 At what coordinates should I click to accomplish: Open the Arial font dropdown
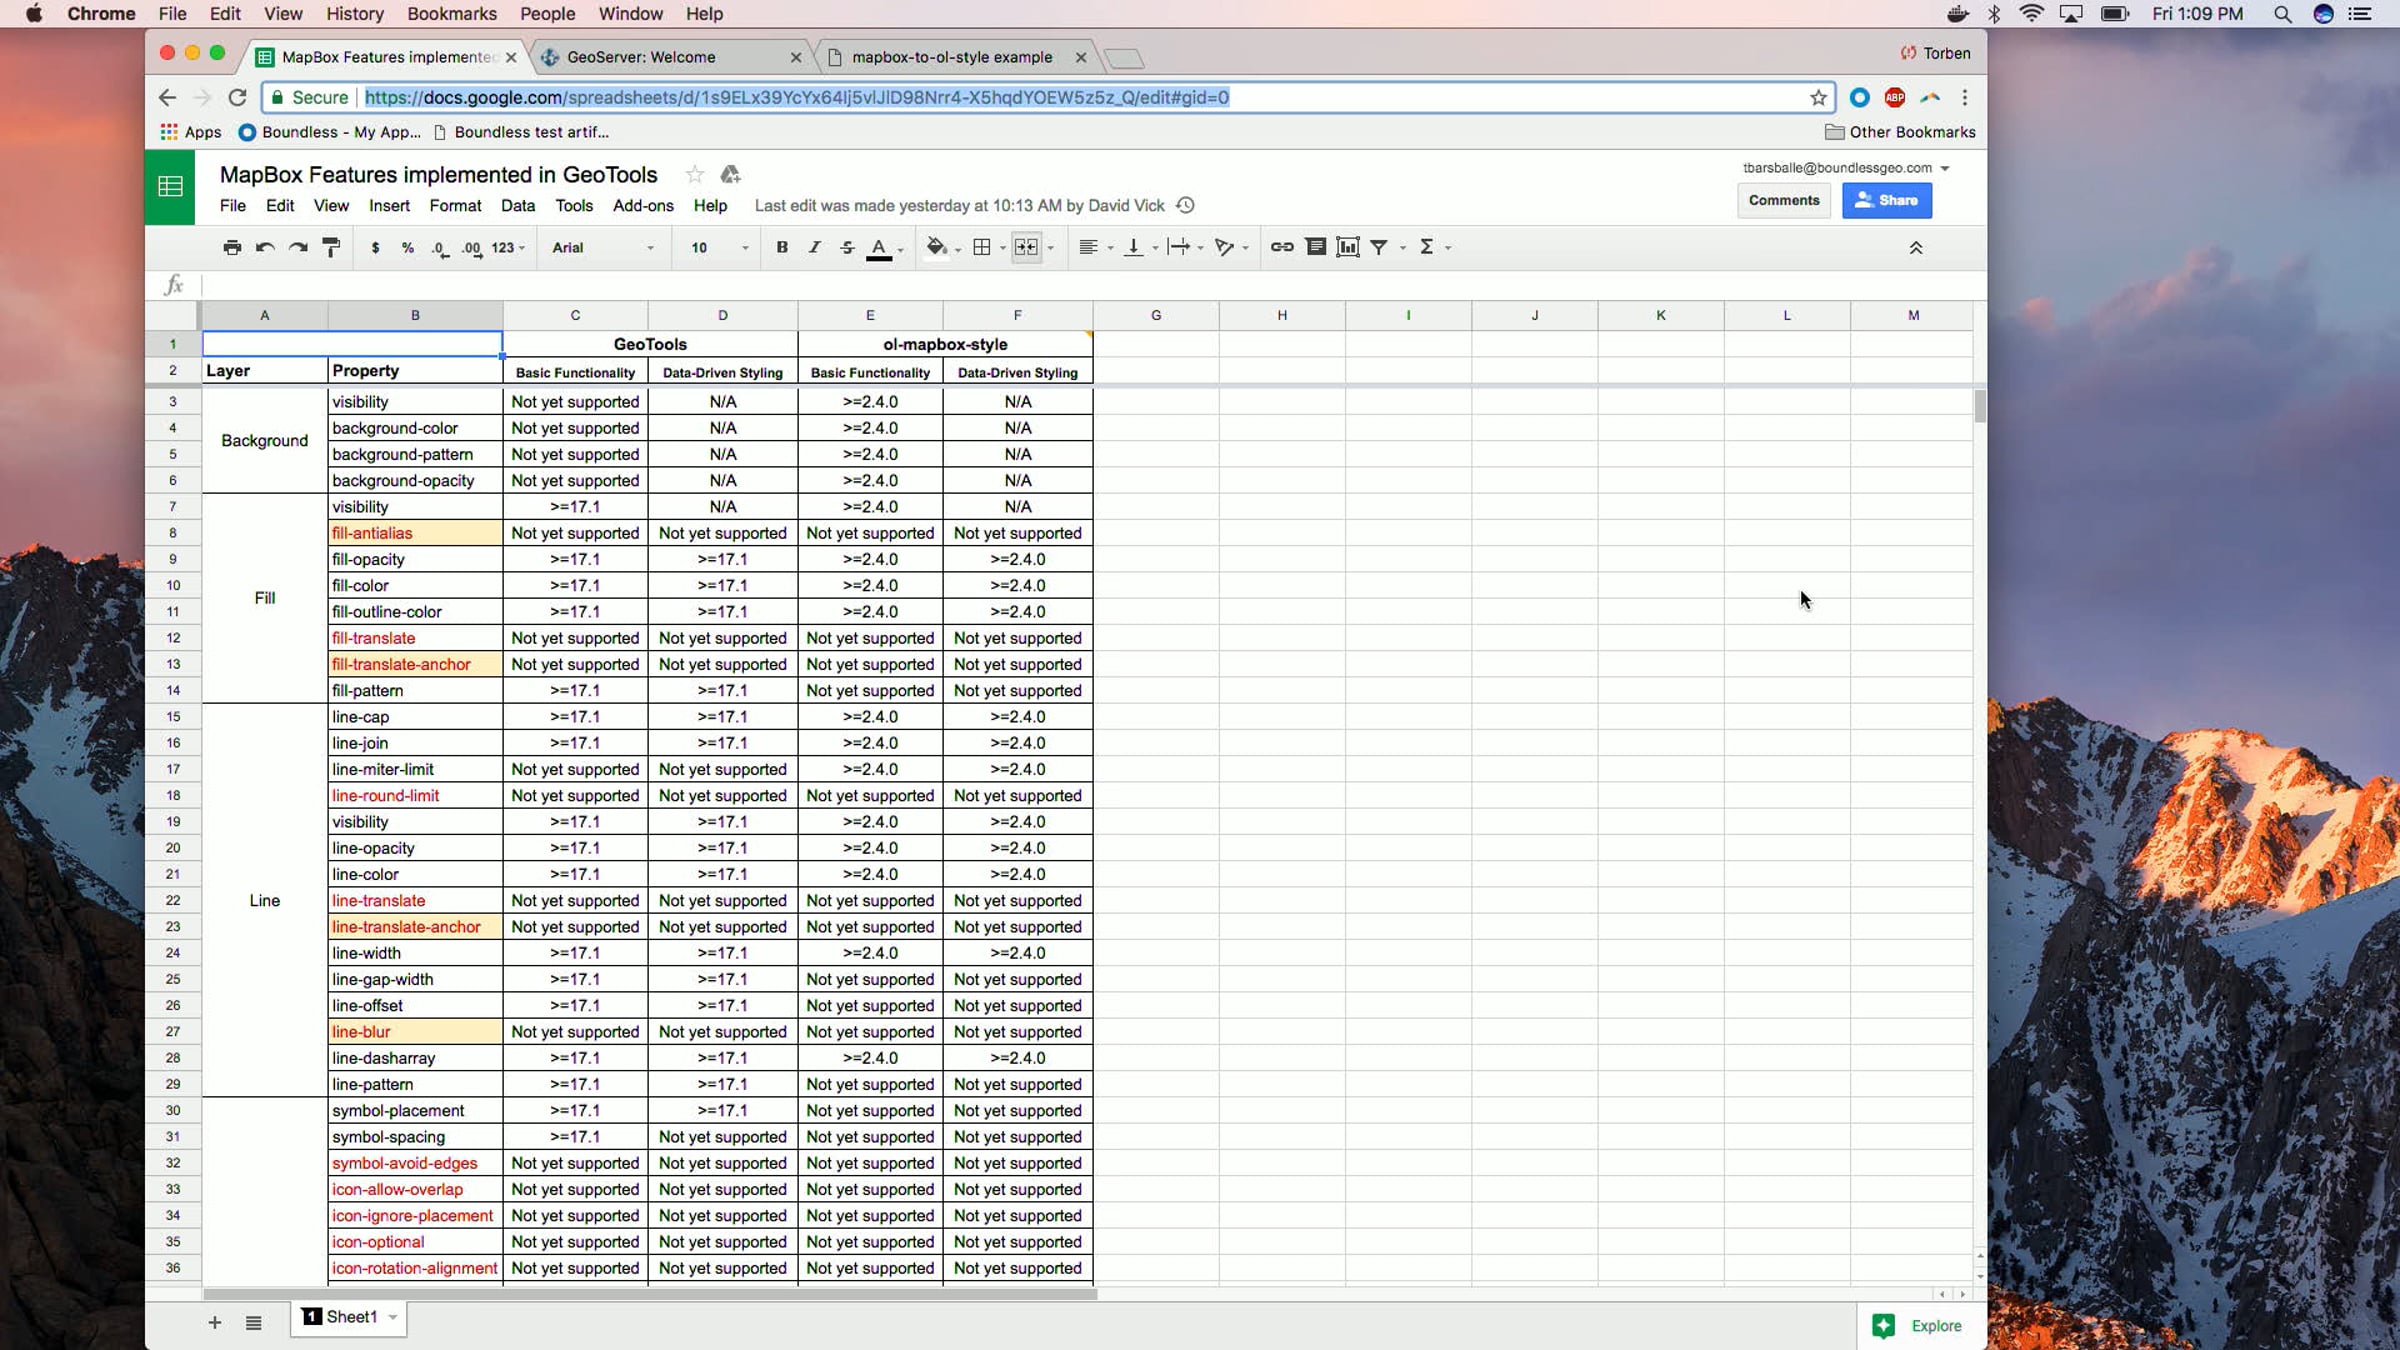click(603, 247)
